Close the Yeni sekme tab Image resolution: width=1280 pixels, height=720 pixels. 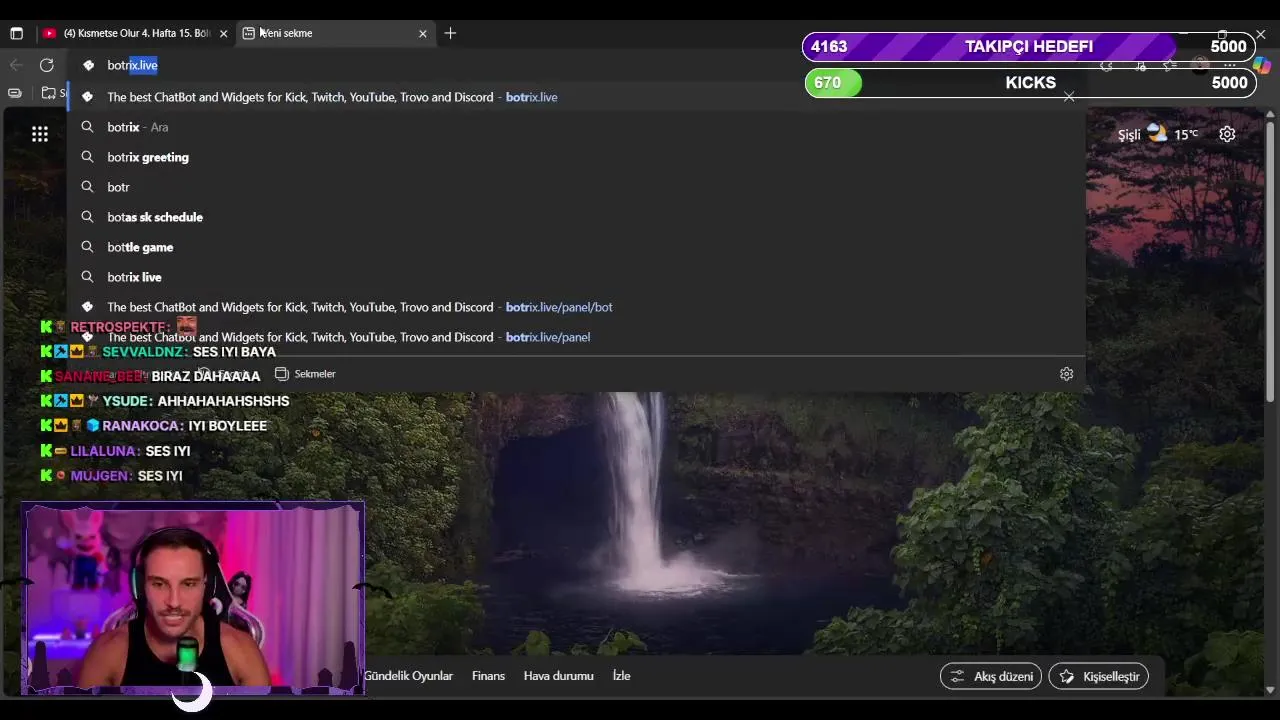[422, 33]
